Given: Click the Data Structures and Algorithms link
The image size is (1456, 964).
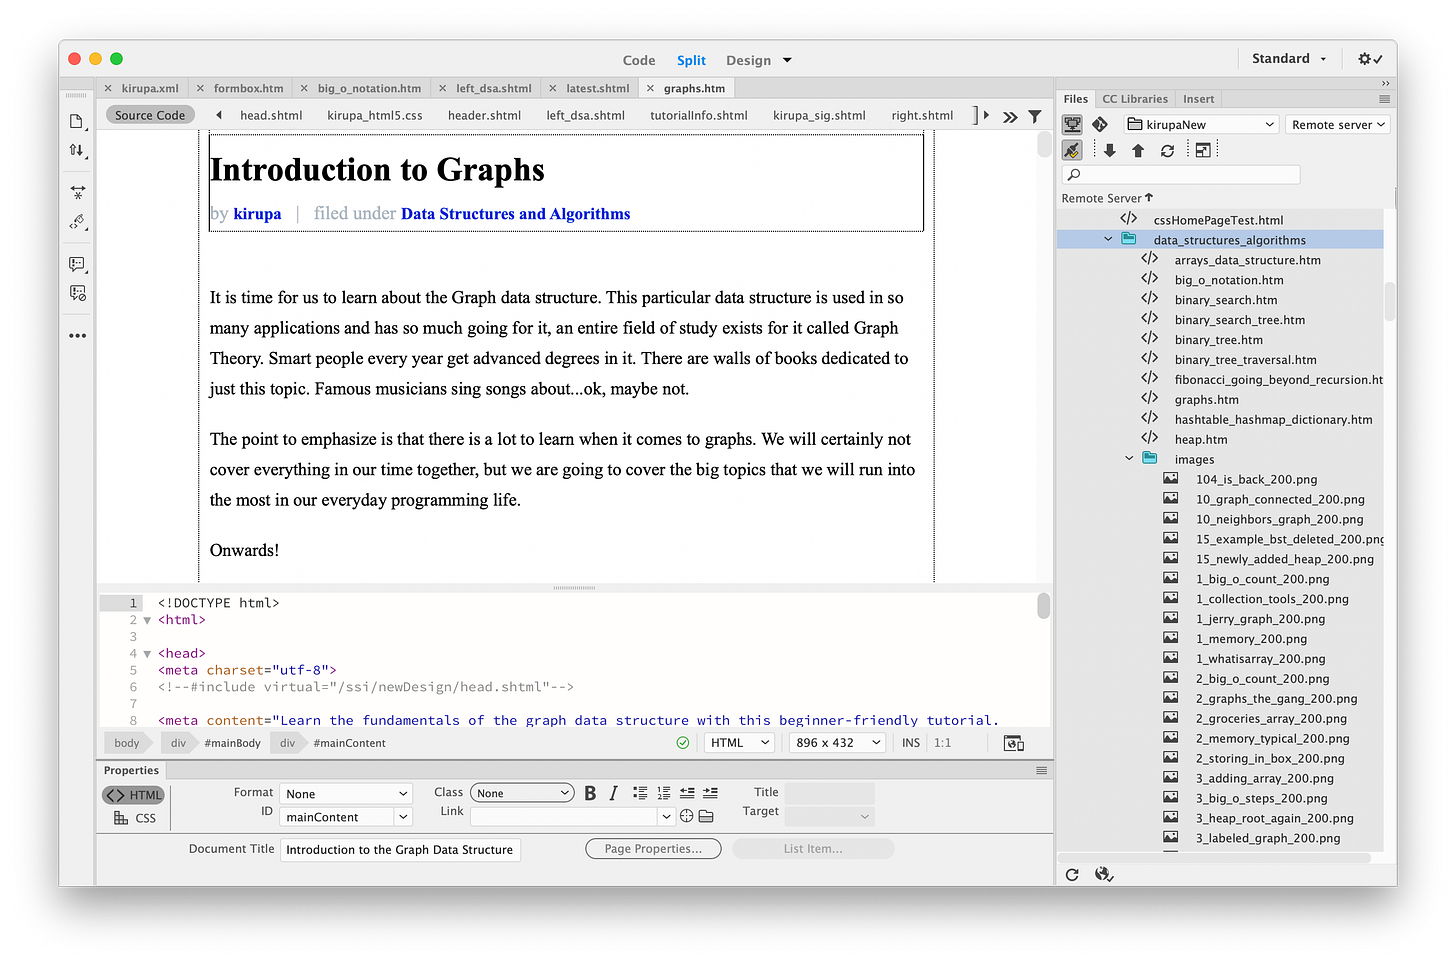Looking at the screenshot, I should pyautogui.click(x=515, y=214).
